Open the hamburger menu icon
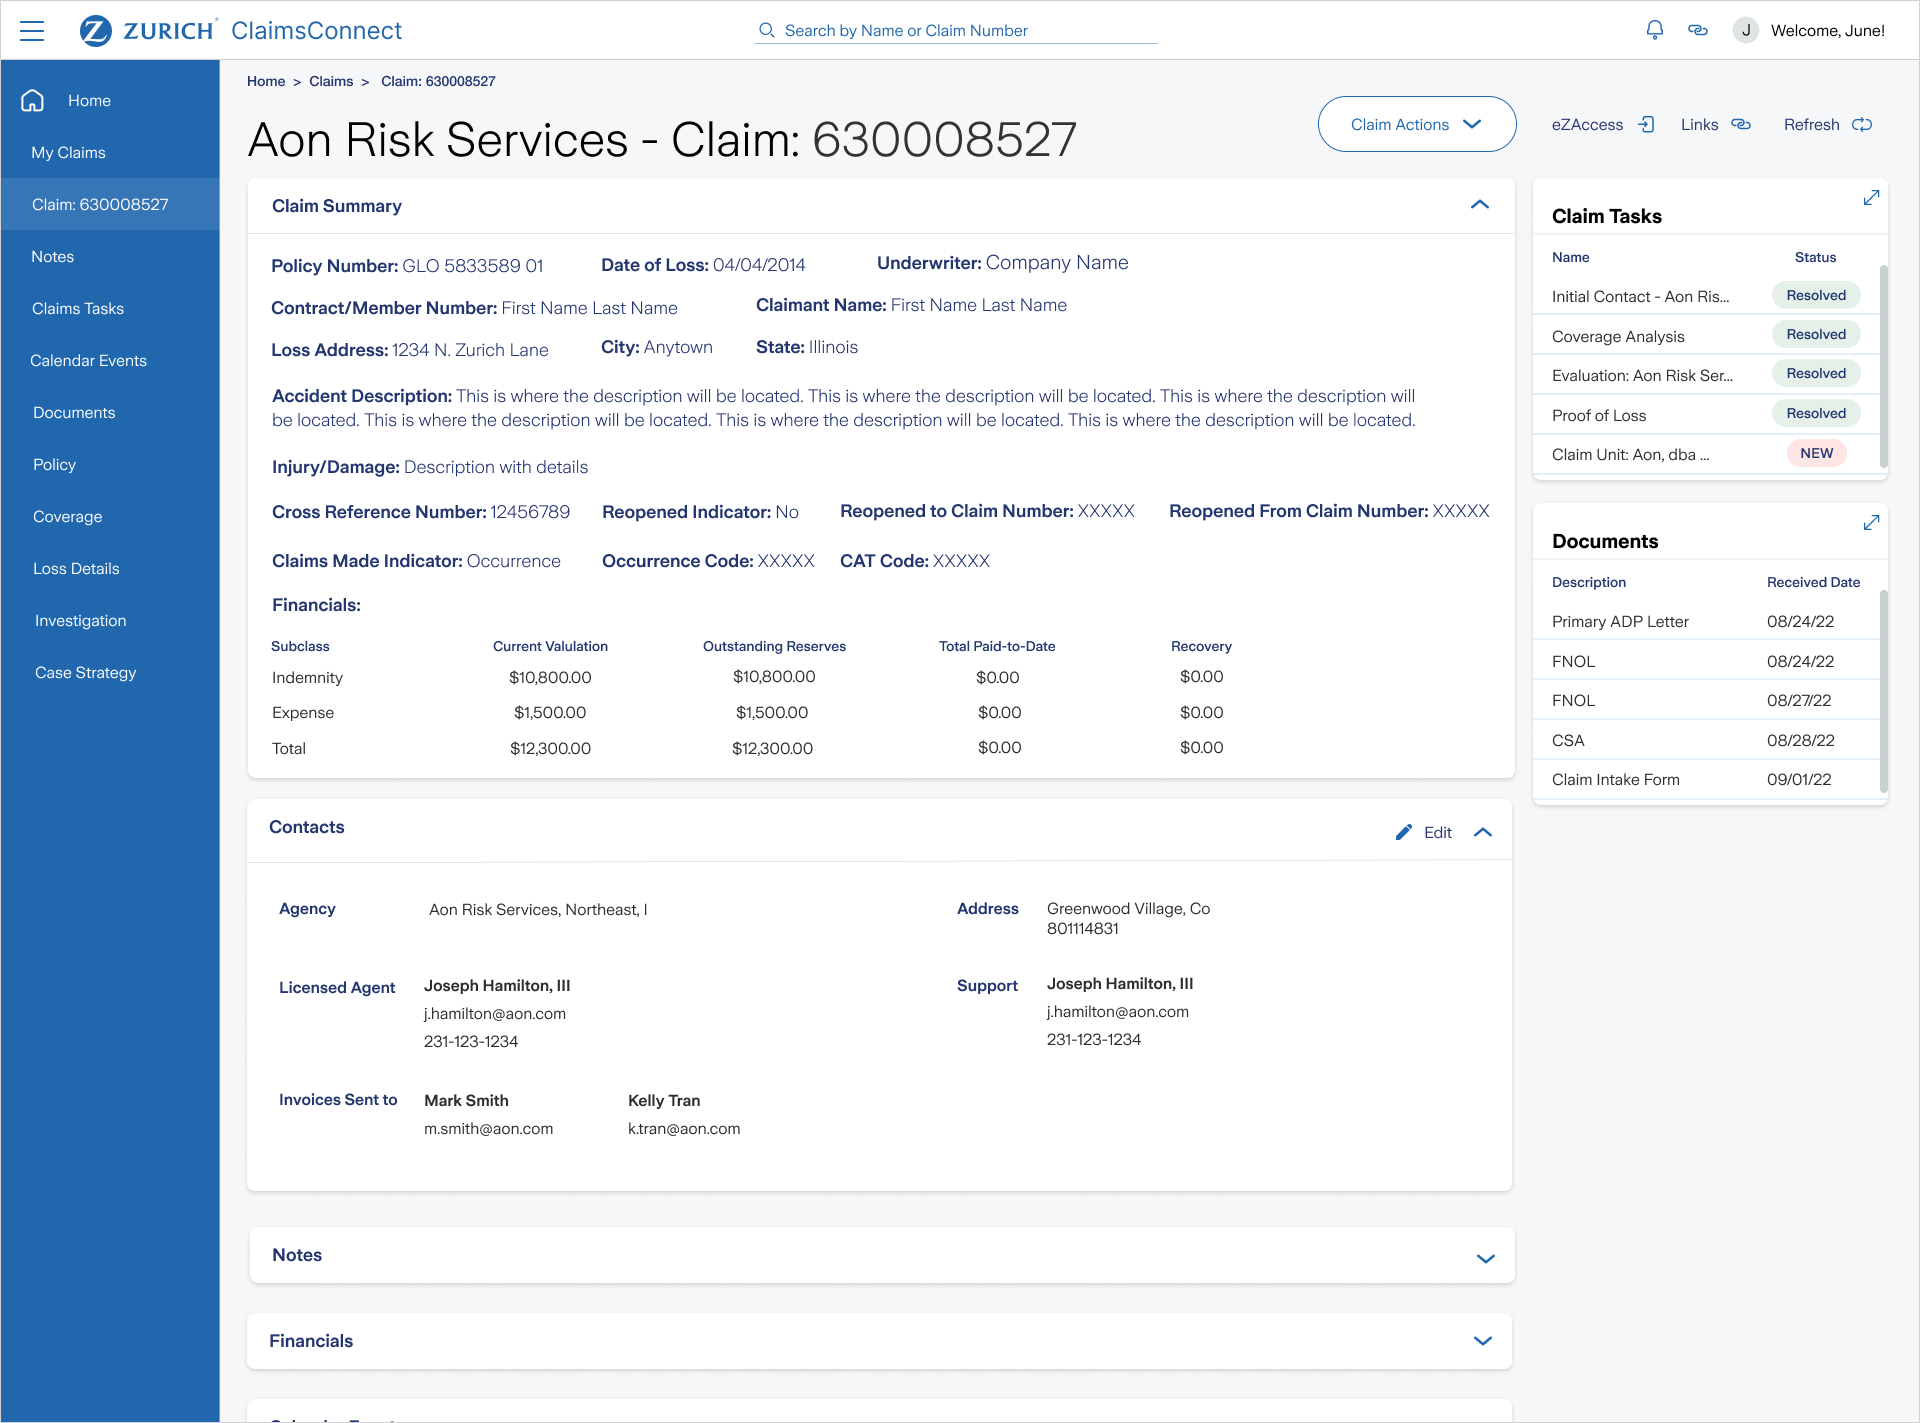The height and width of the screenshot is (1423, 1920). coord(32,31)
